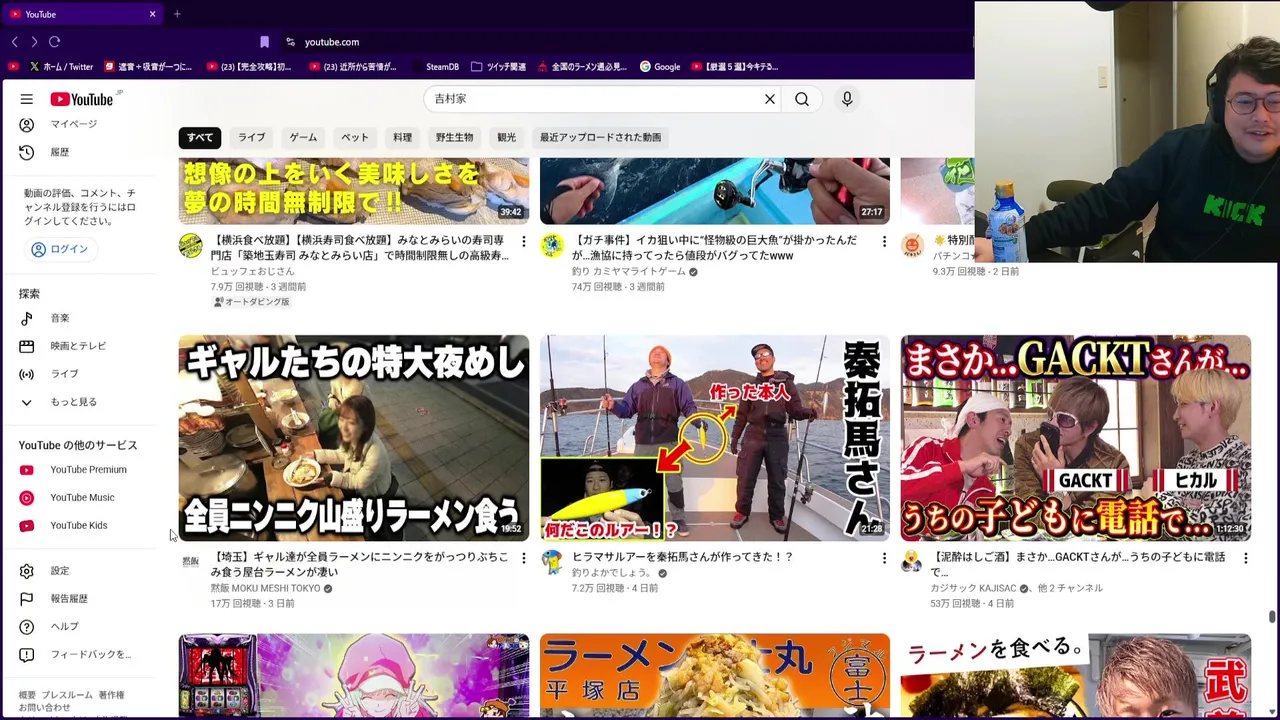Select the ゲーム filter chip
This screenshot has width=1280, height=720.
(303, 137)
